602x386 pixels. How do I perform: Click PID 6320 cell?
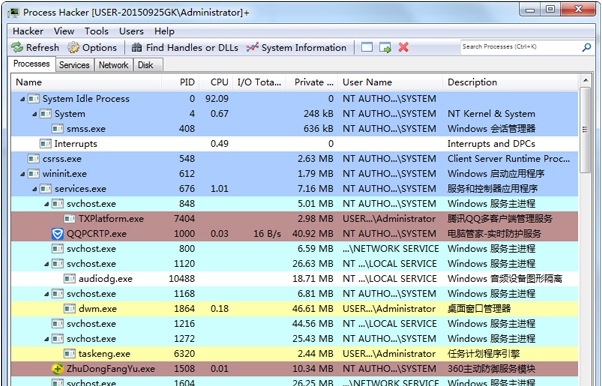184,354
